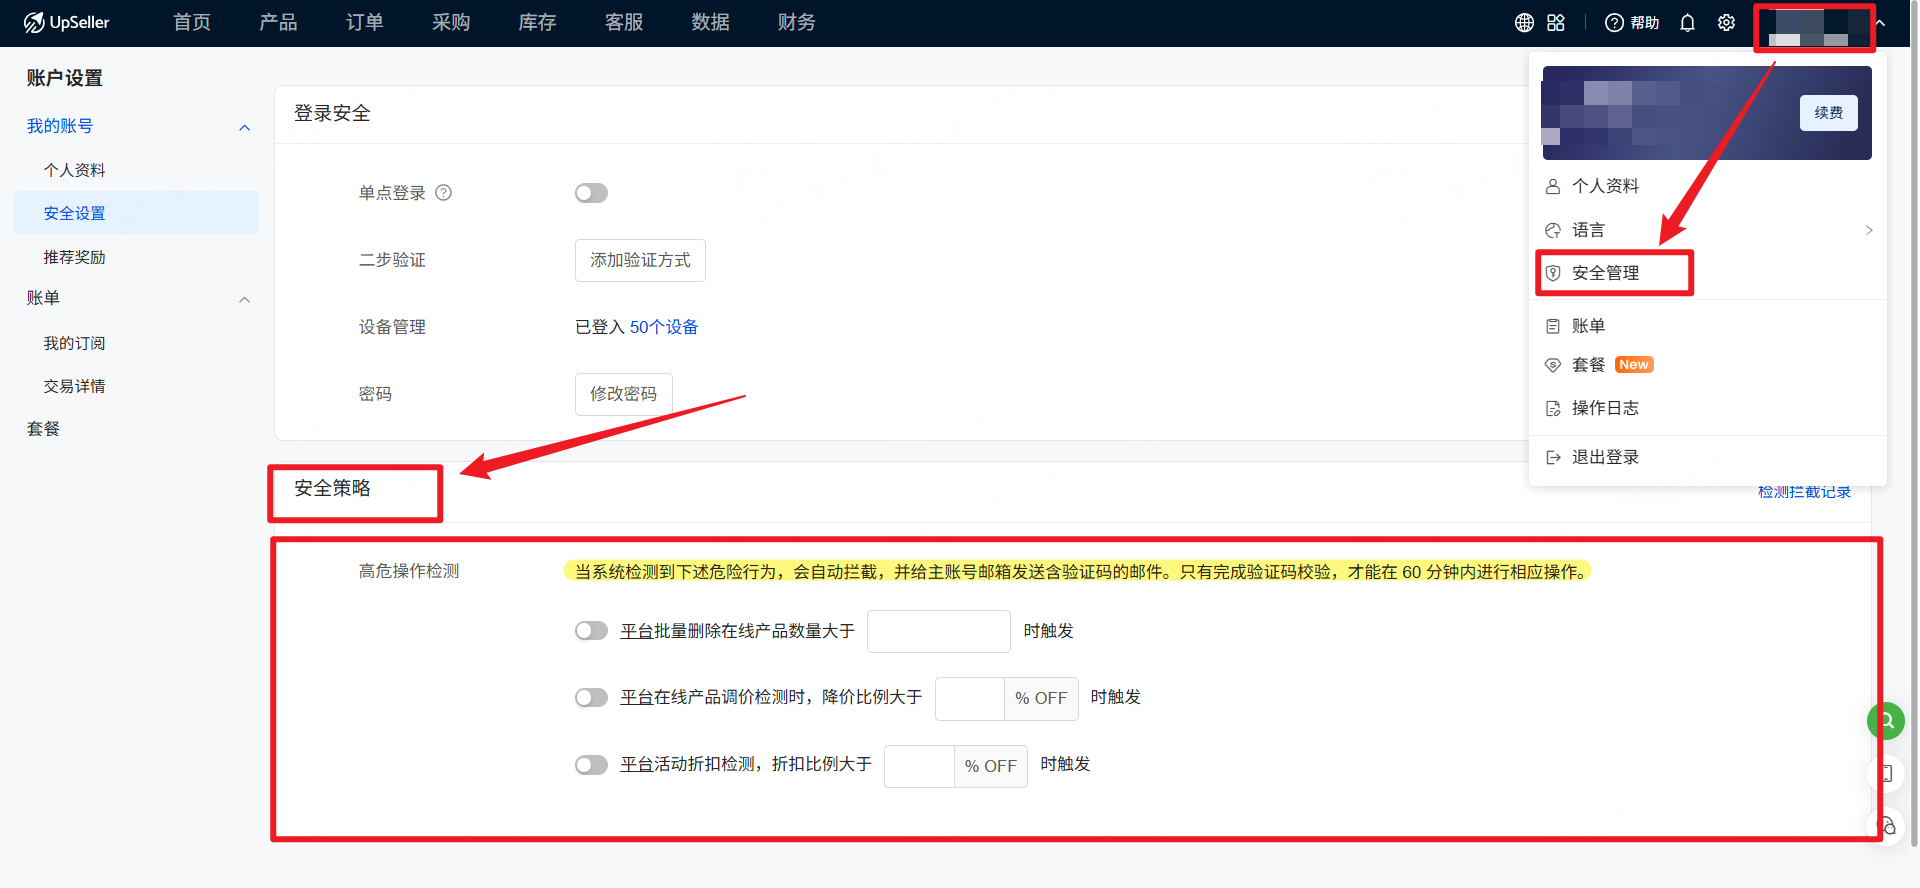Click the 添加验证方式 button
This screenshot has height=888, width=1920.
pos(640,260)
